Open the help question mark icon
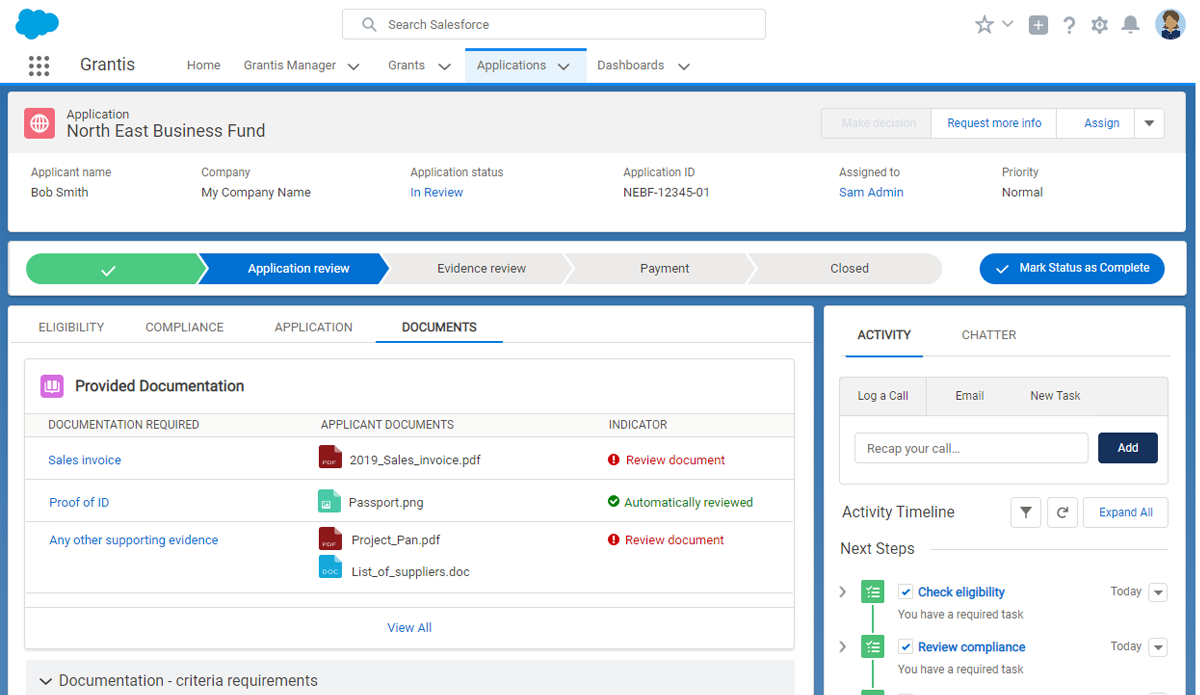 1069,25
